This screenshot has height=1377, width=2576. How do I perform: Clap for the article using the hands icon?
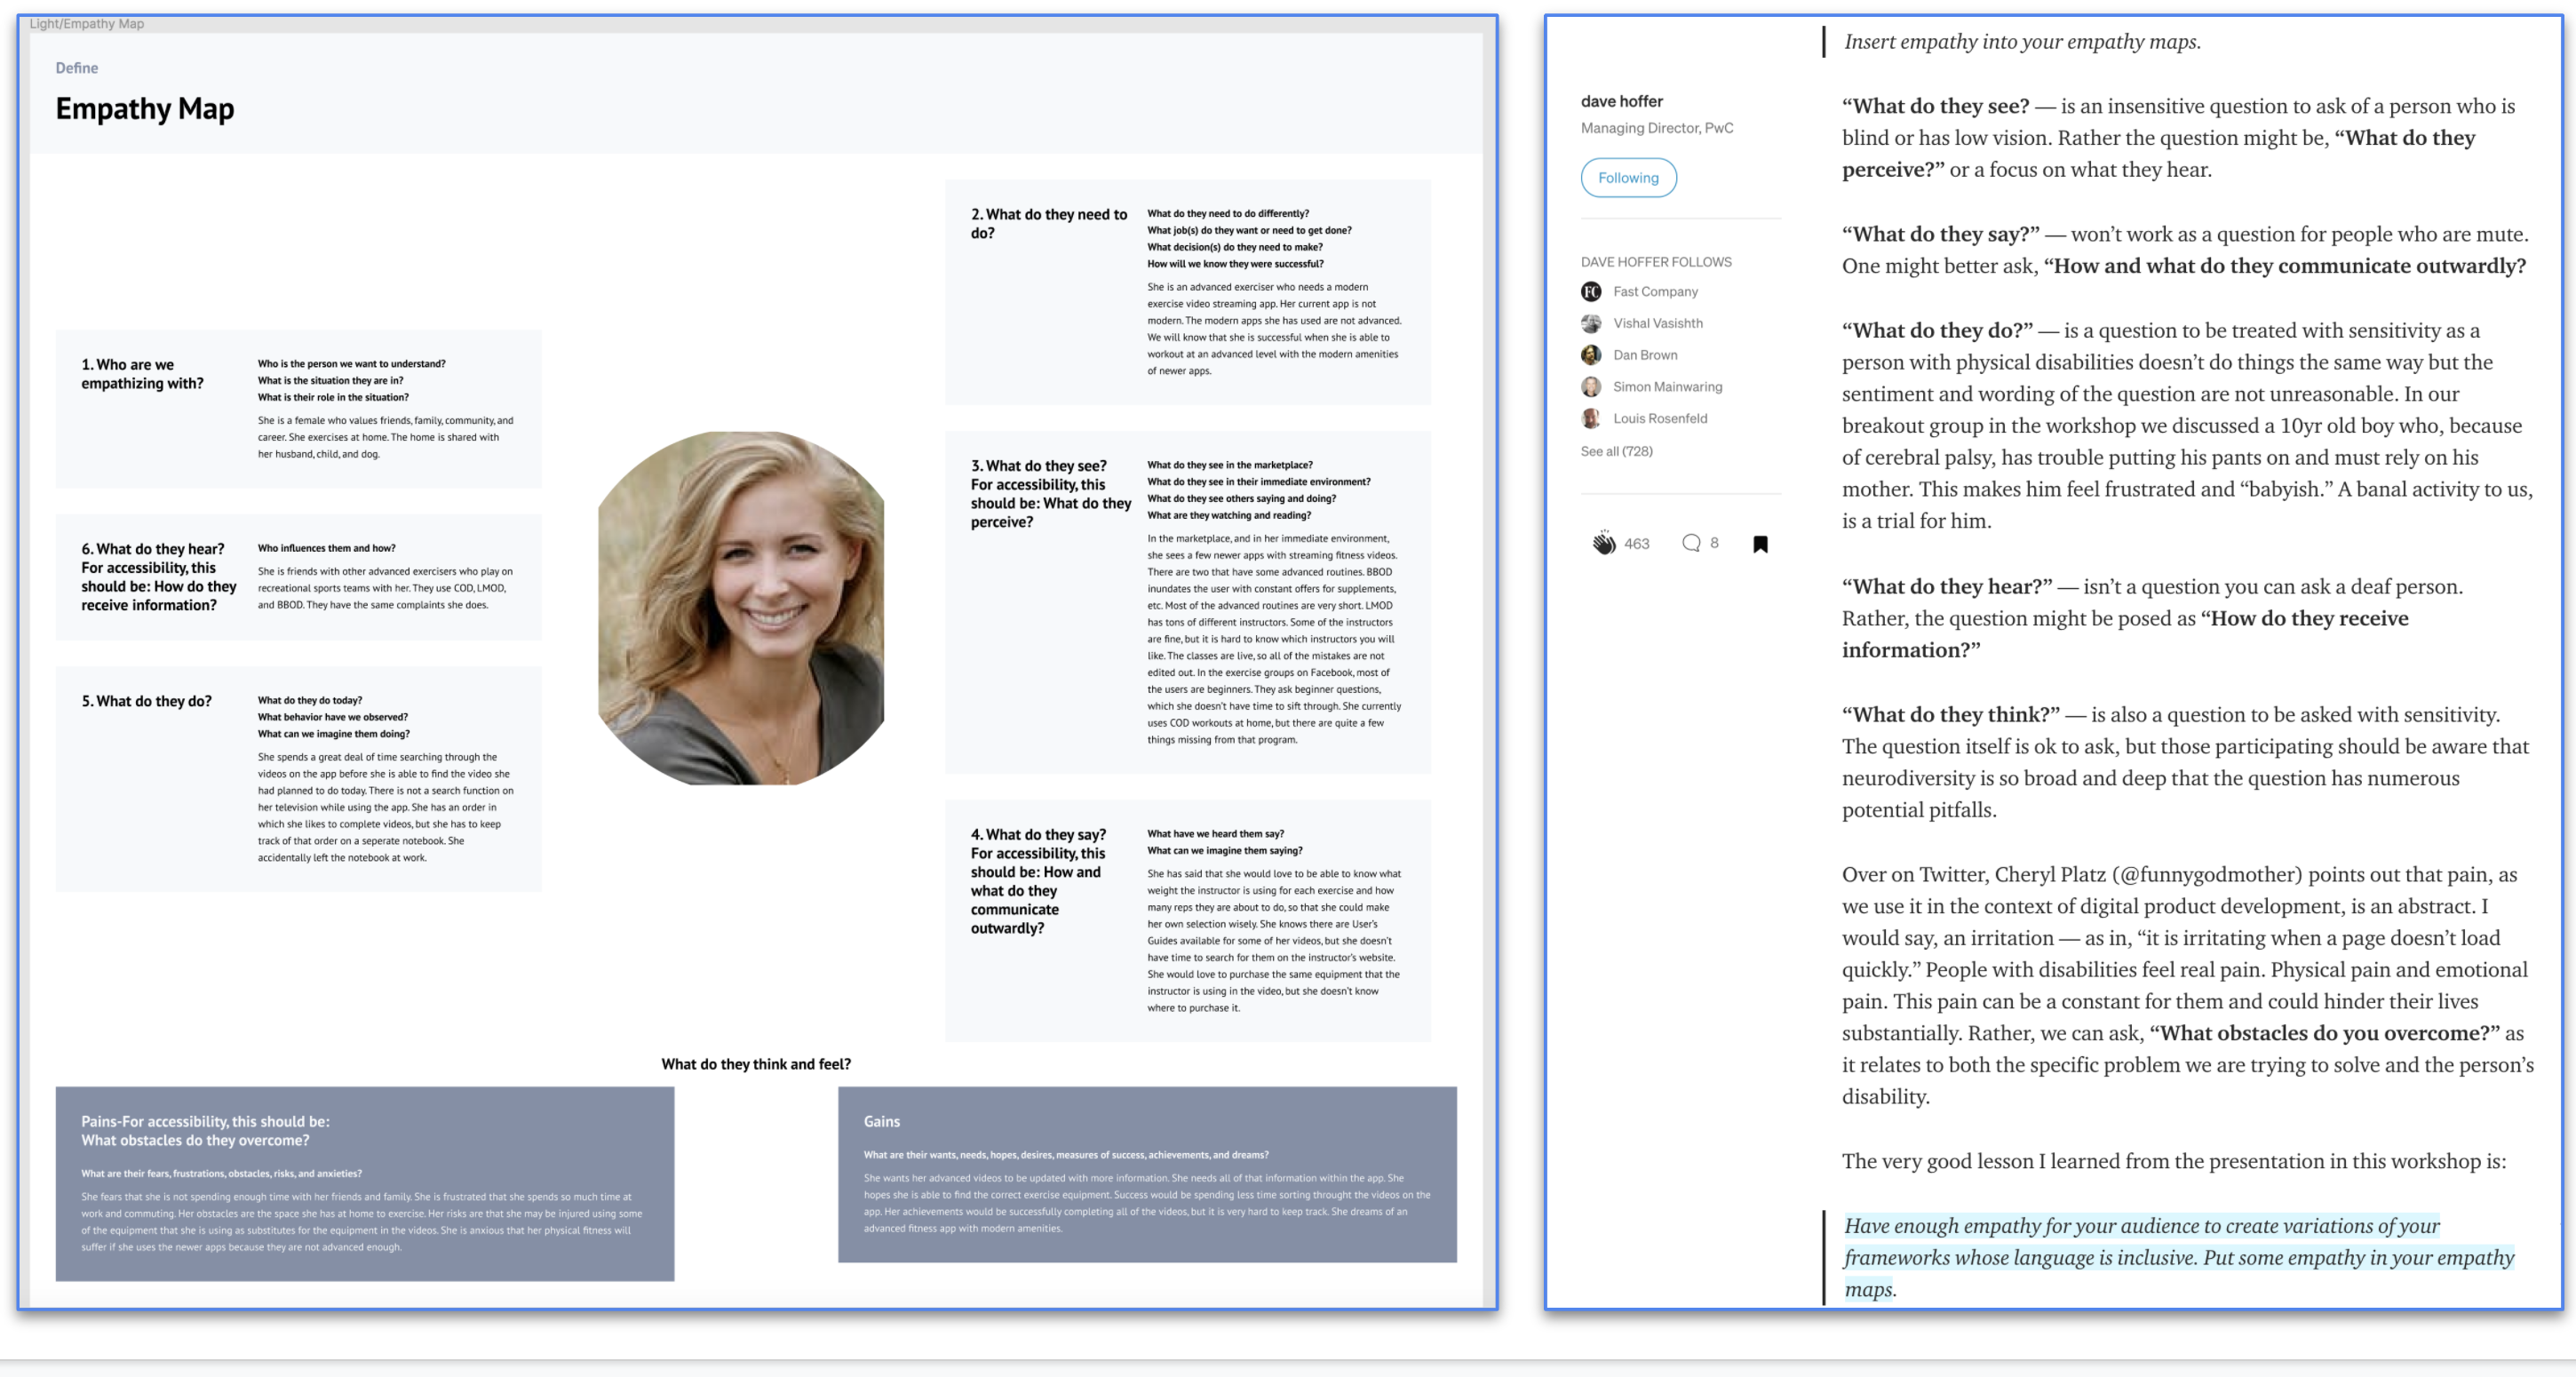pyautogui.click(x=1604, y=543)
